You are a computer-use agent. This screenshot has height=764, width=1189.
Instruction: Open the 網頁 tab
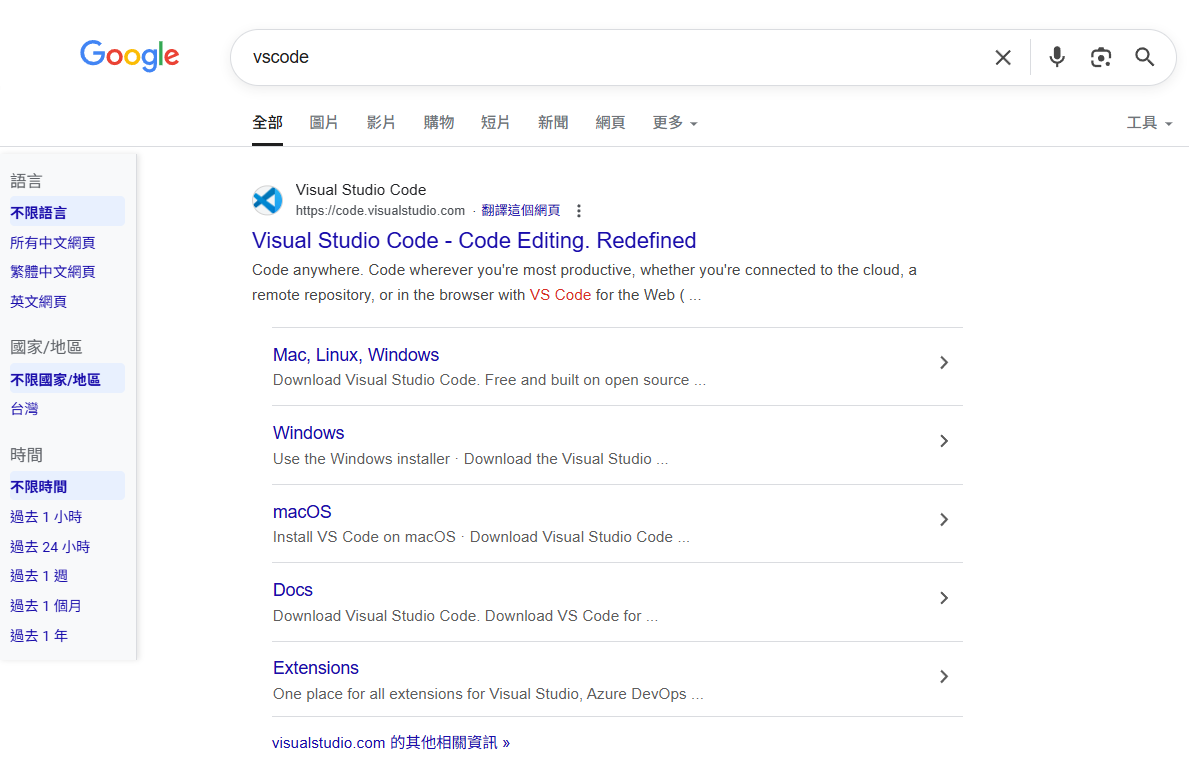[x=610, y=123]
